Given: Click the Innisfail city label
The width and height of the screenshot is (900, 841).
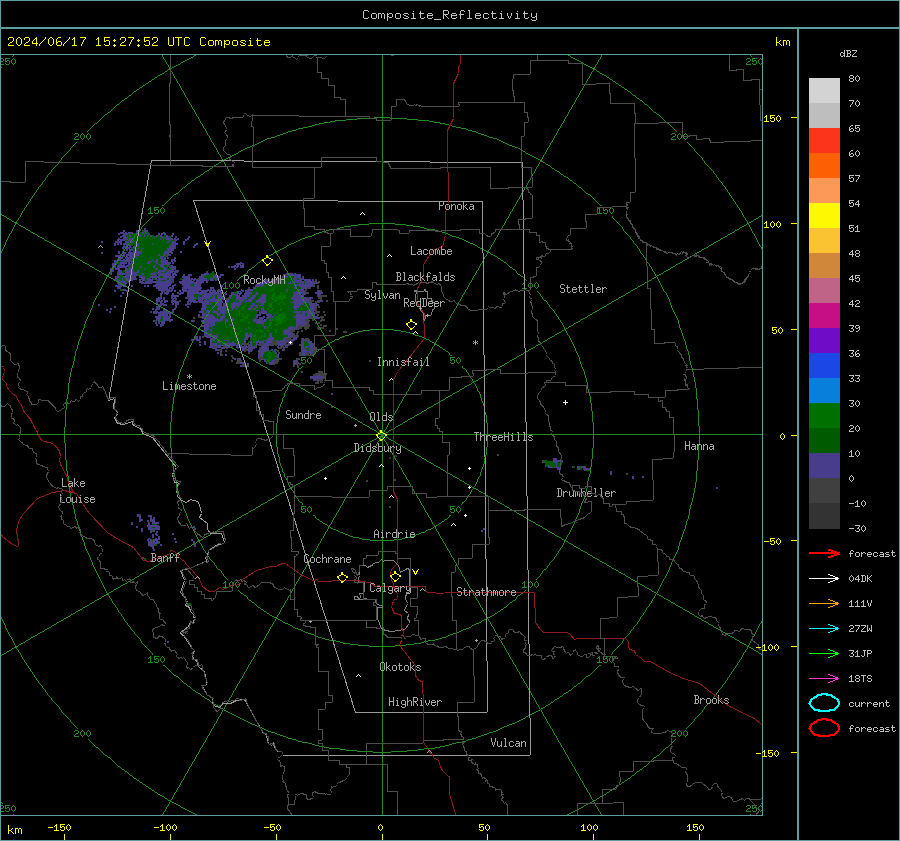Looking at the screenshot, I should 403,362.
